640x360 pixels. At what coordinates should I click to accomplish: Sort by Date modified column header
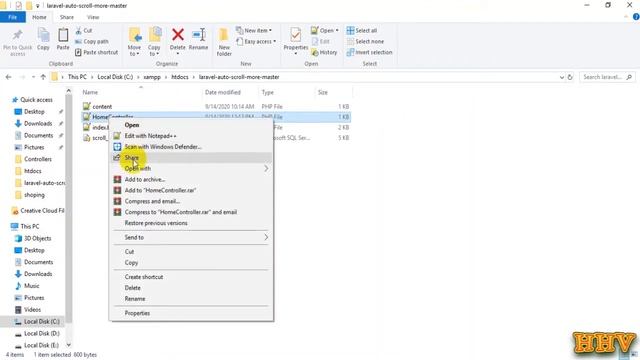tap(223, 92)
